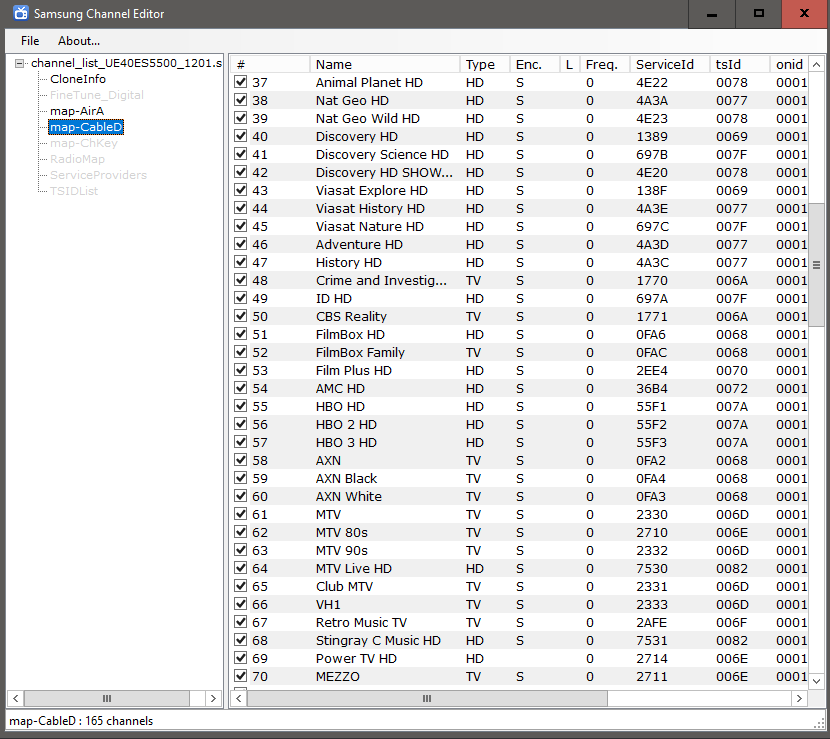Click the Samsung Channel Editor app icon
830x739 pixels.
tap(20, 14)
